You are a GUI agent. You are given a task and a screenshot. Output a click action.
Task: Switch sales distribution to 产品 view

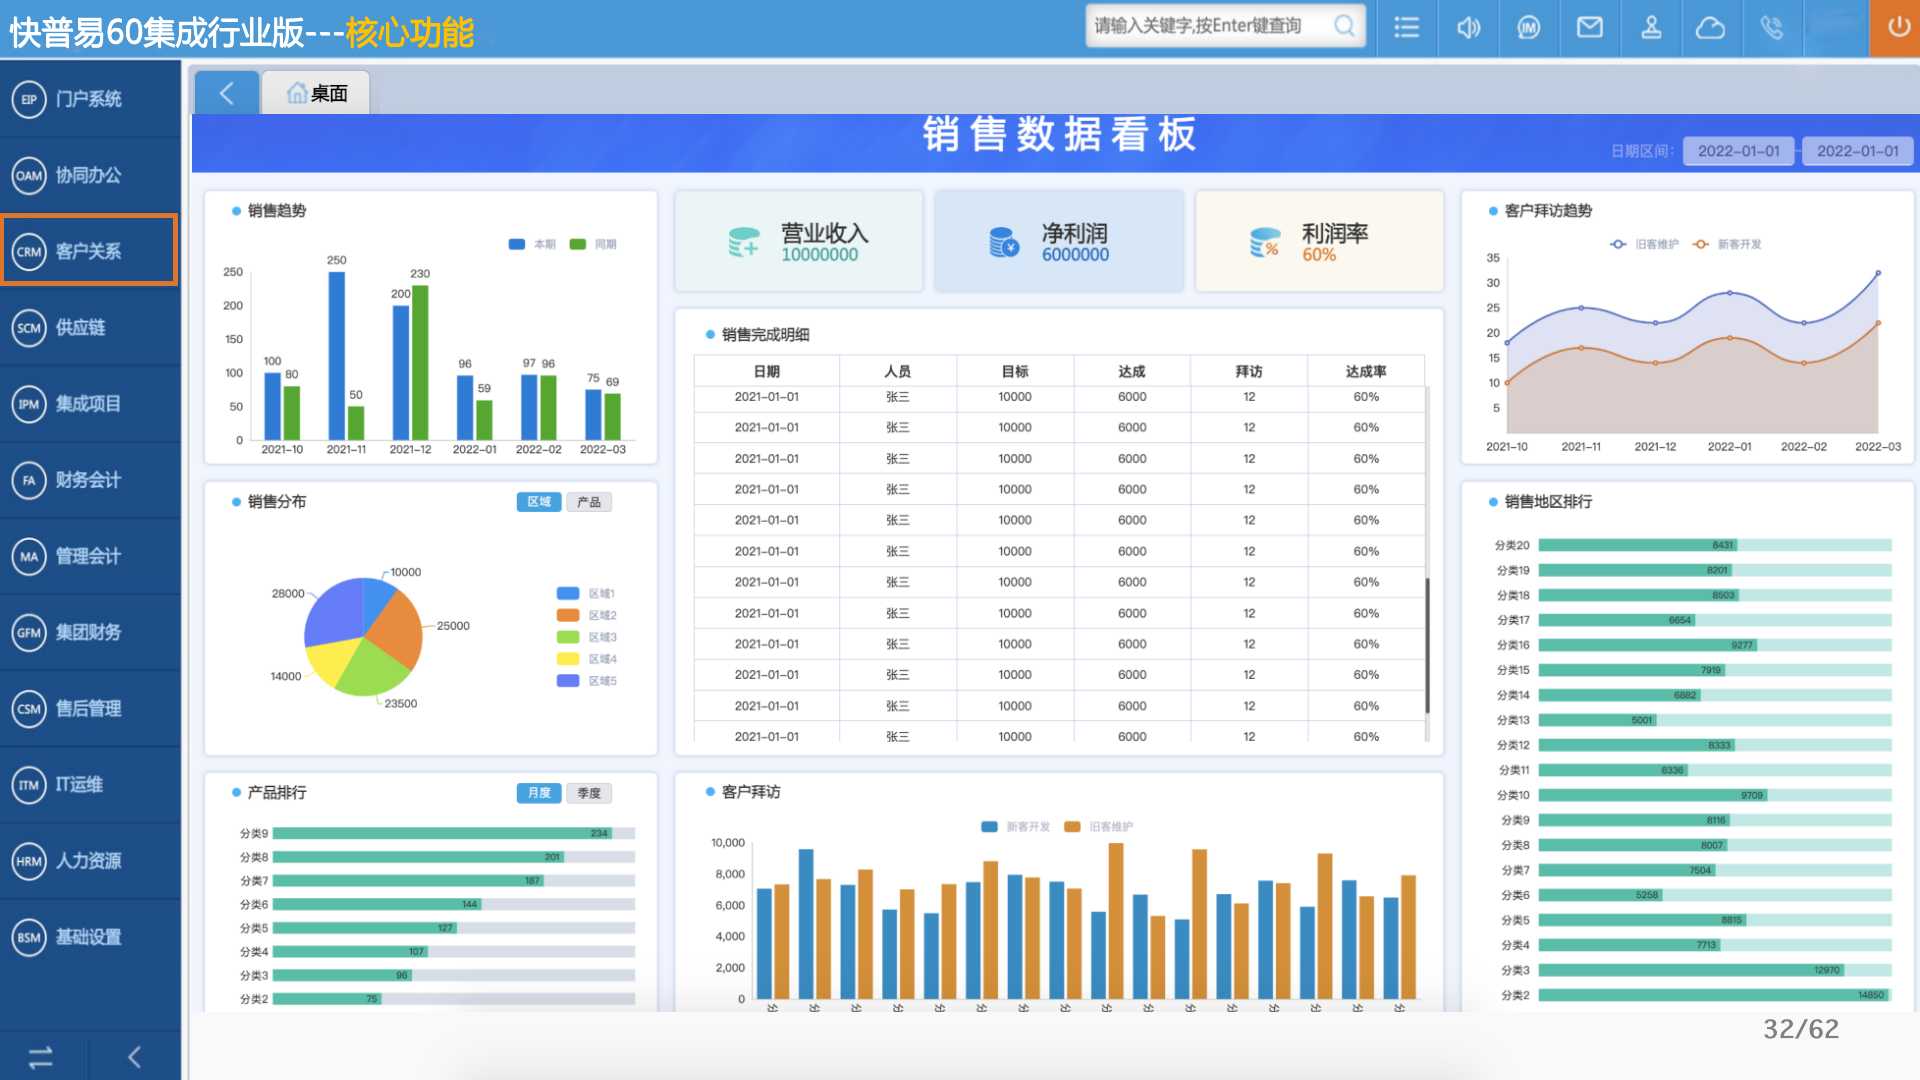tap(589, 502)
